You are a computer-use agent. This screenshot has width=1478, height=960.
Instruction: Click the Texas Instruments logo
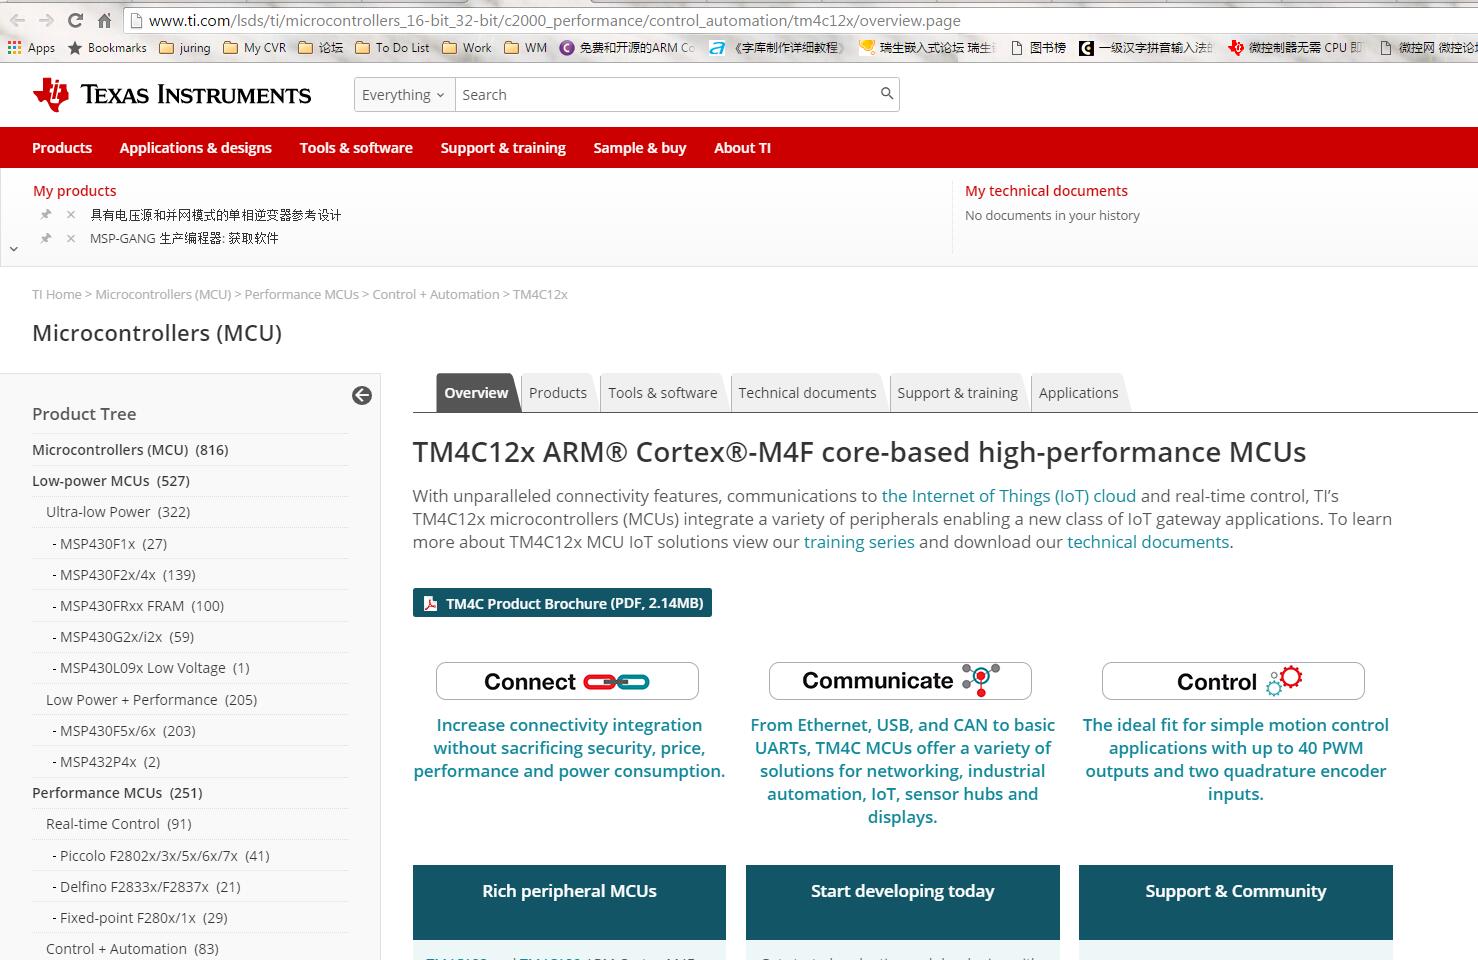click(172, 95)
